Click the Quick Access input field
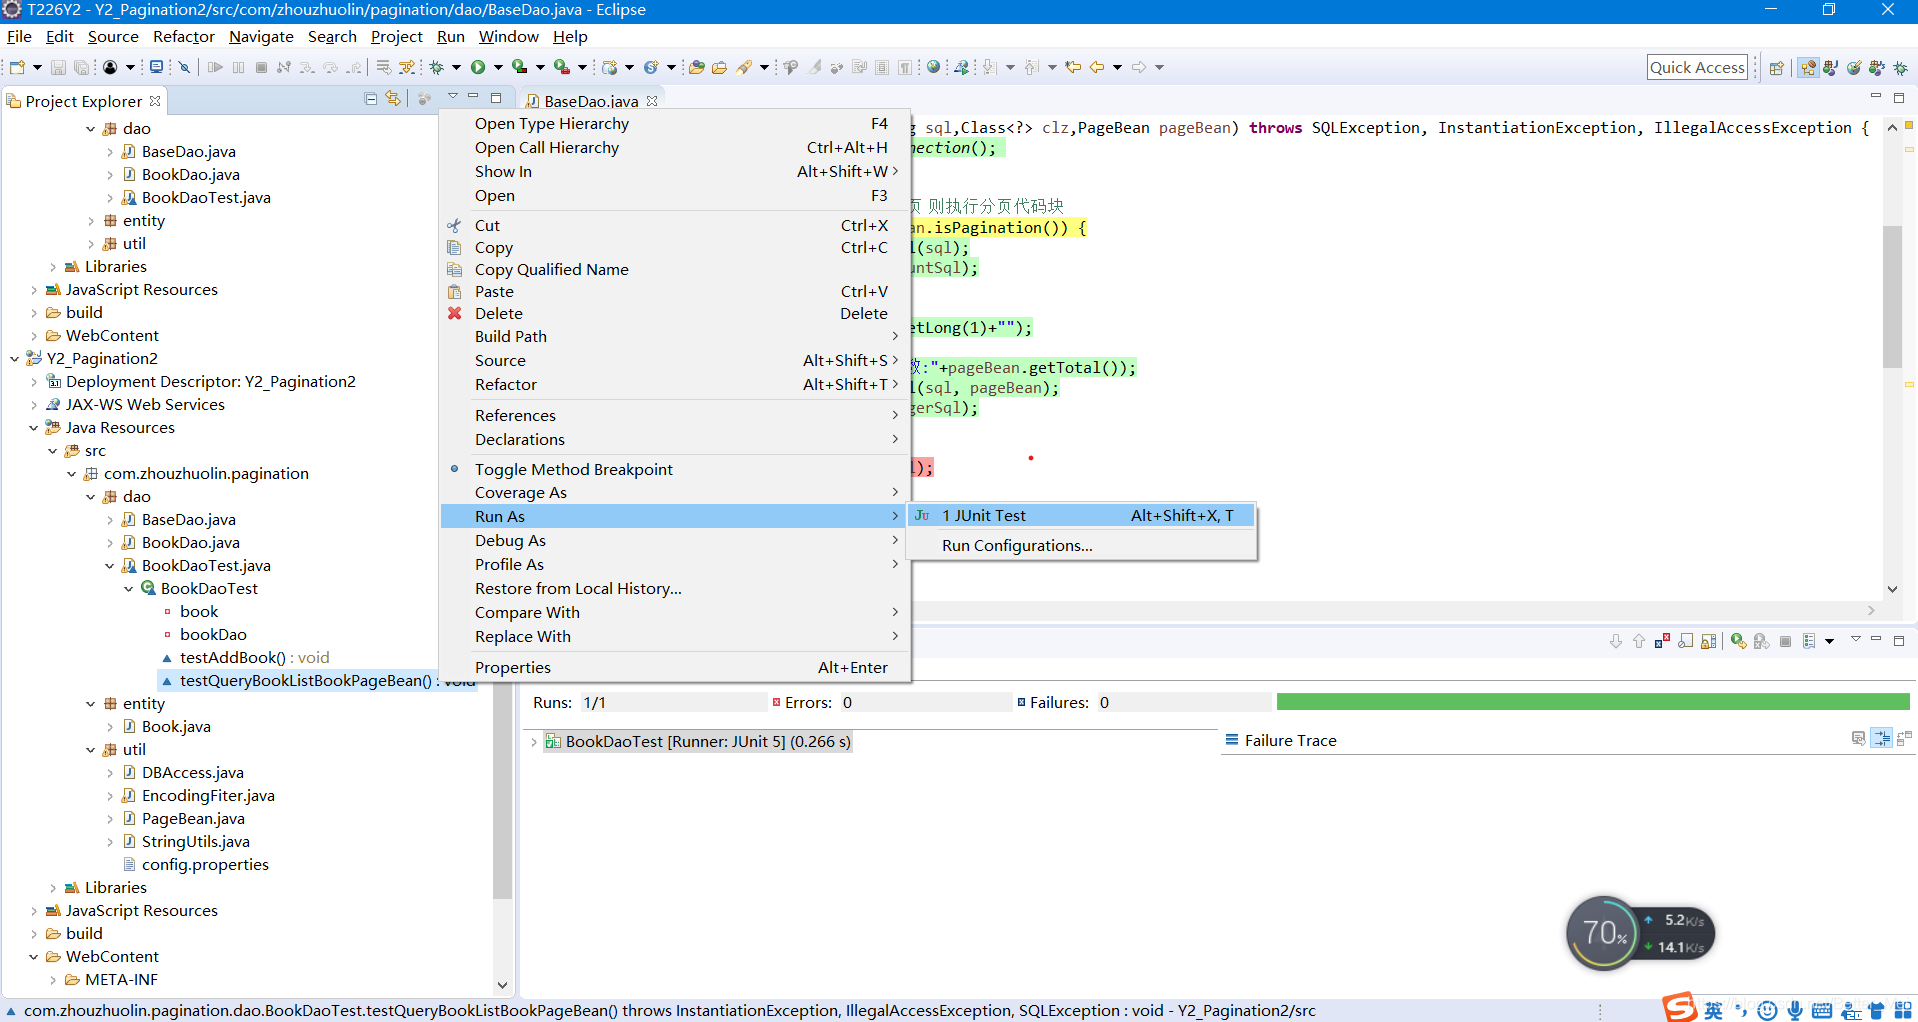 (1697, 67)
